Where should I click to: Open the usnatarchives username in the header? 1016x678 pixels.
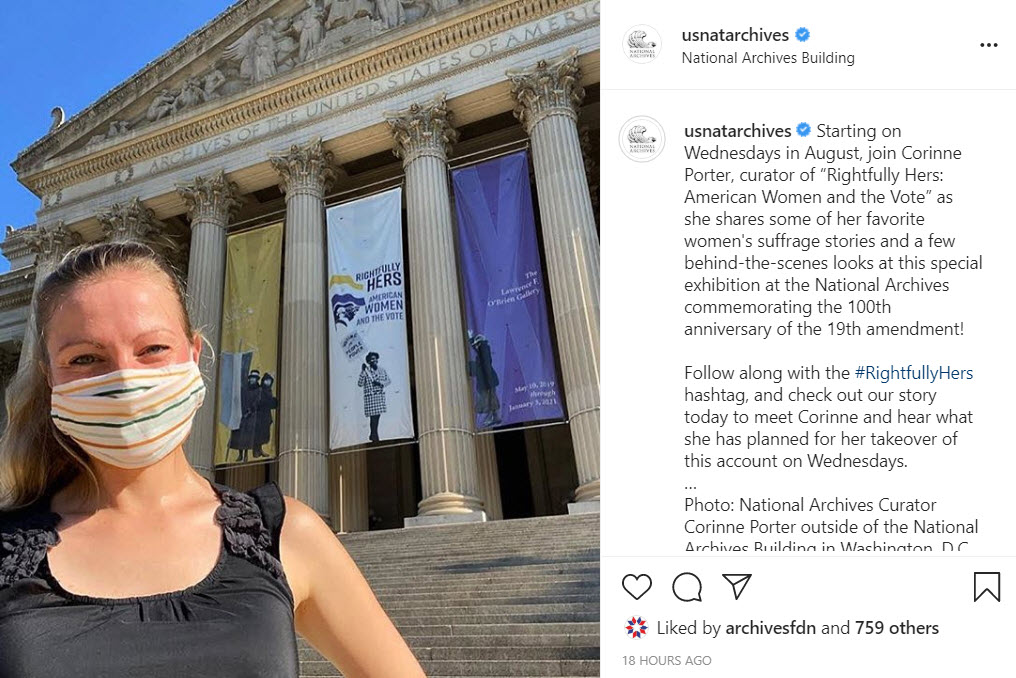735,35
